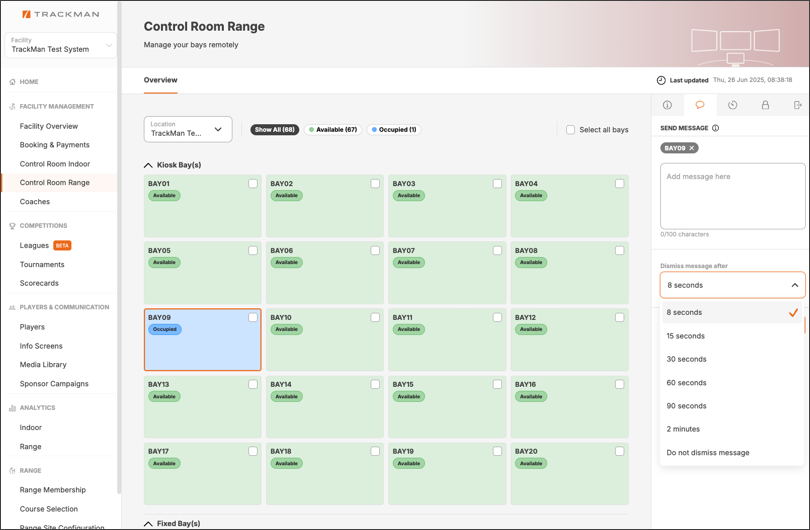This screenshot has width=810, height=530.
Task: Select the 90 seconds option
Action: [731, 406]
